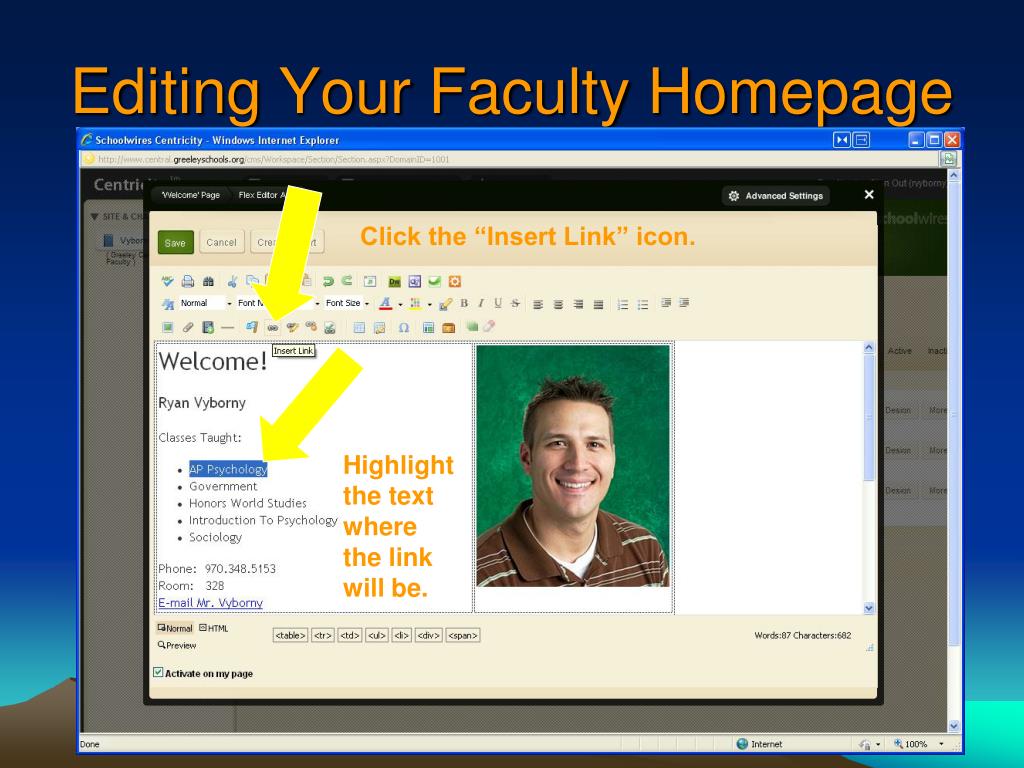Insert a numbered list
This screenshot has height=768, width=1024.
coord(623,304)
